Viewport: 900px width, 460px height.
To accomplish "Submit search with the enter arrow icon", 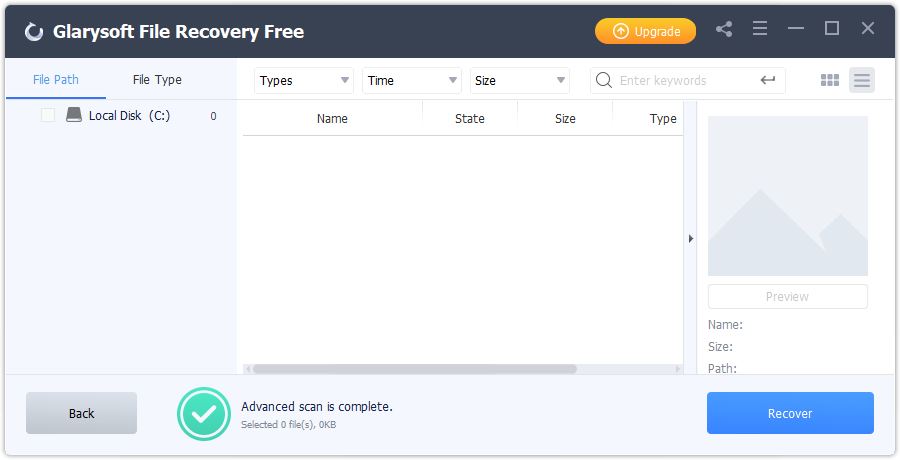I will 768,80.
